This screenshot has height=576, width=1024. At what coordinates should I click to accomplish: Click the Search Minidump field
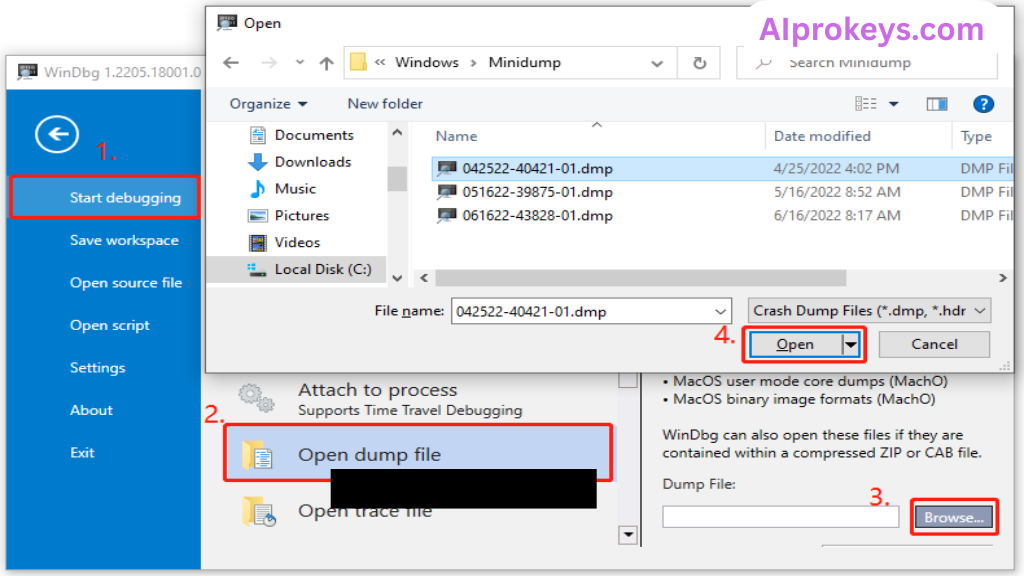869,63
